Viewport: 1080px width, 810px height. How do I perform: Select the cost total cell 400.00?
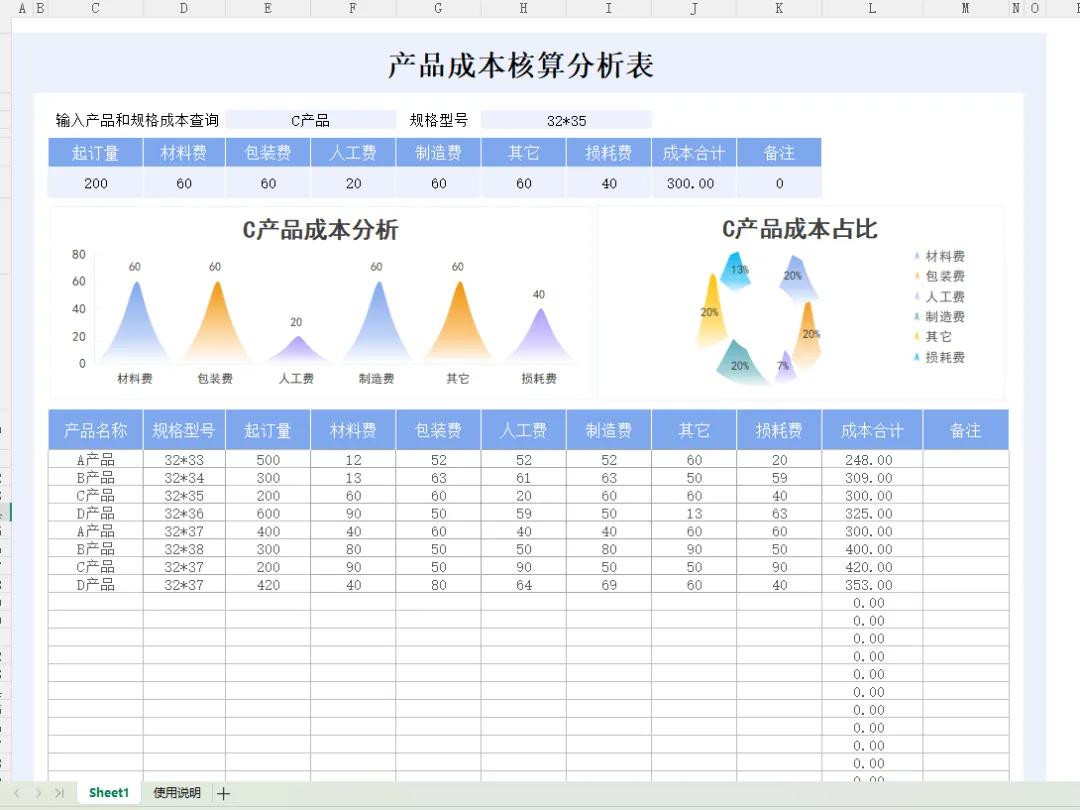[872, 549]
